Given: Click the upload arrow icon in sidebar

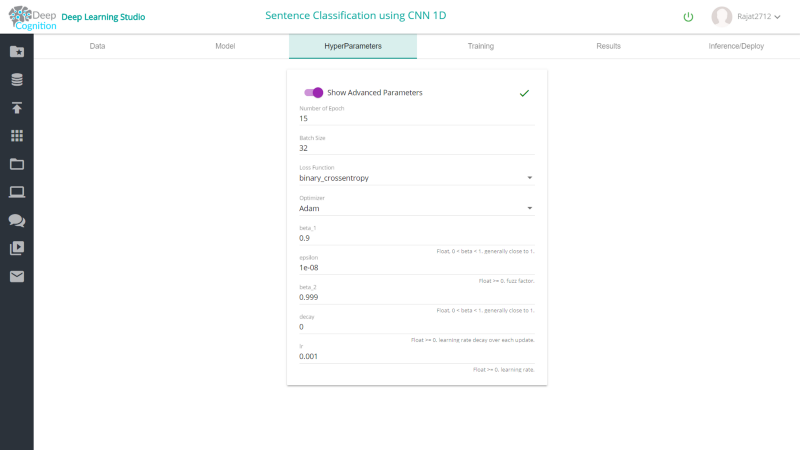Looking at the screenshot, I should [x=17, y=108].
